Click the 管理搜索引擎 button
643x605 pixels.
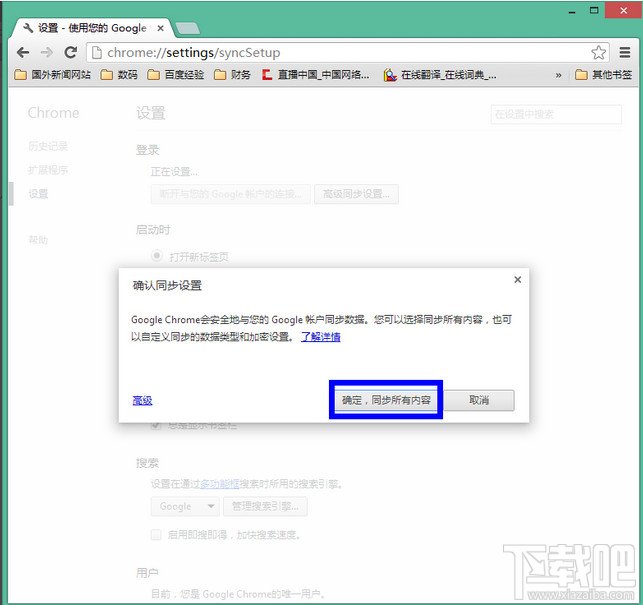pyautogui.click(x=265, y=507)
